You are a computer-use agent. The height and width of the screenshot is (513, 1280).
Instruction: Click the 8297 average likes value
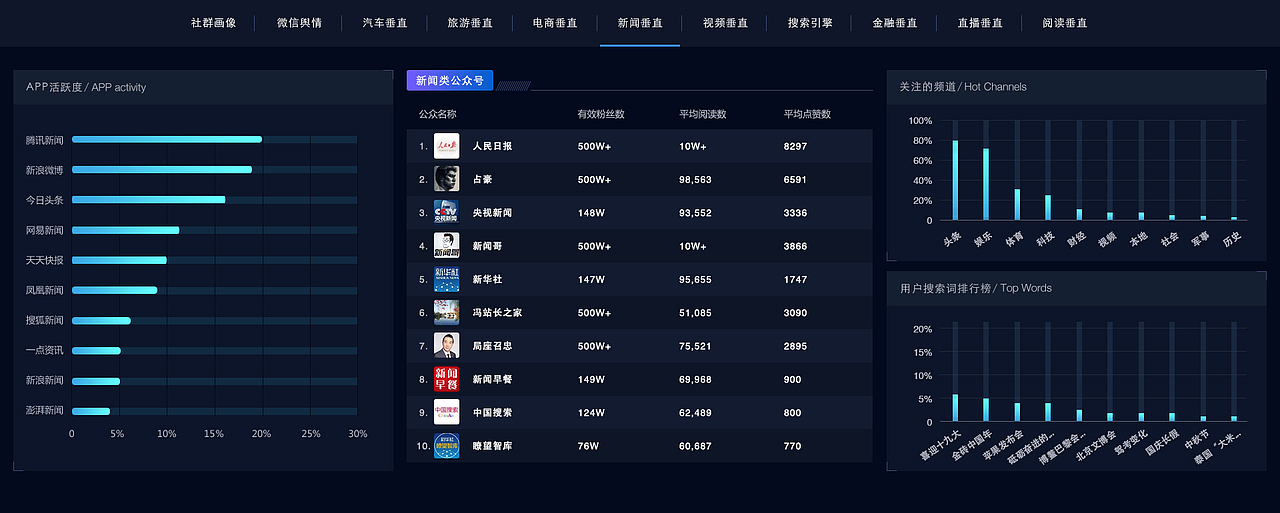(x=796, y=146)
